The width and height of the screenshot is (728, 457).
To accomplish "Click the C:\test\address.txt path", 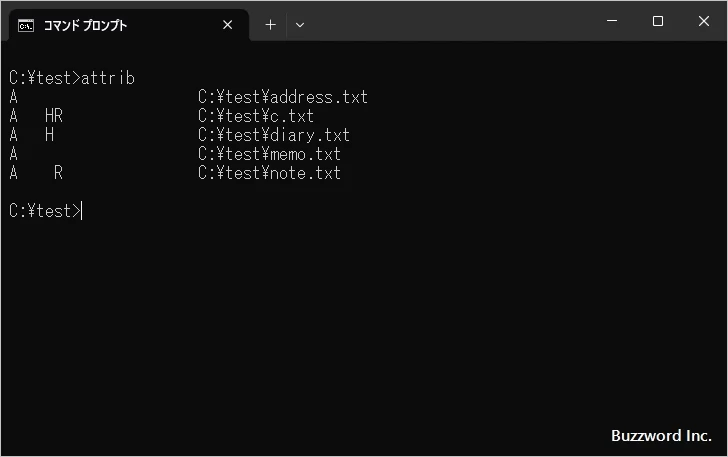I will (x=283, y=97).
